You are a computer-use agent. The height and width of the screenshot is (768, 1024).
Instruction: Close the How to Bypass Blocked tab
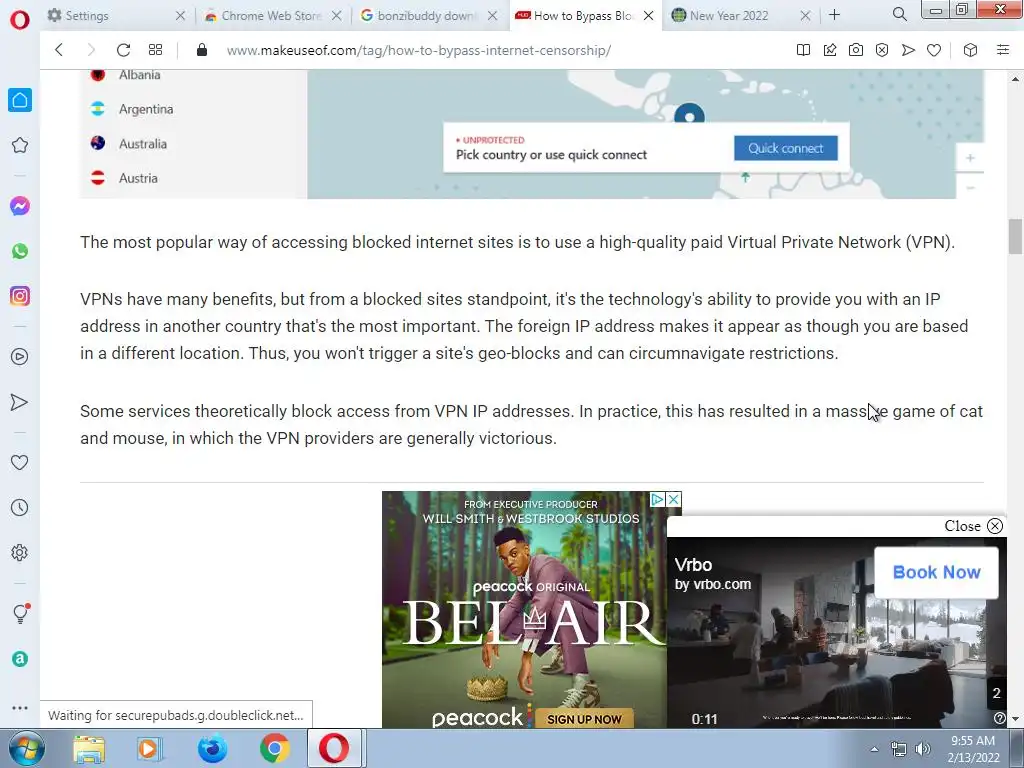[648, 16]
